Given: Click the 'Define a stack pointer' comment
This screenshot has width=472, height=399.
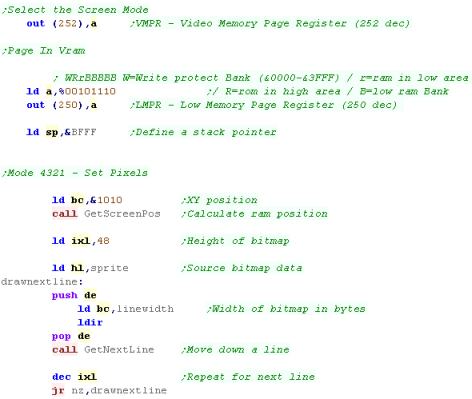Looking at the screenshot, I should pyautogui.click(x=203, y=132).
